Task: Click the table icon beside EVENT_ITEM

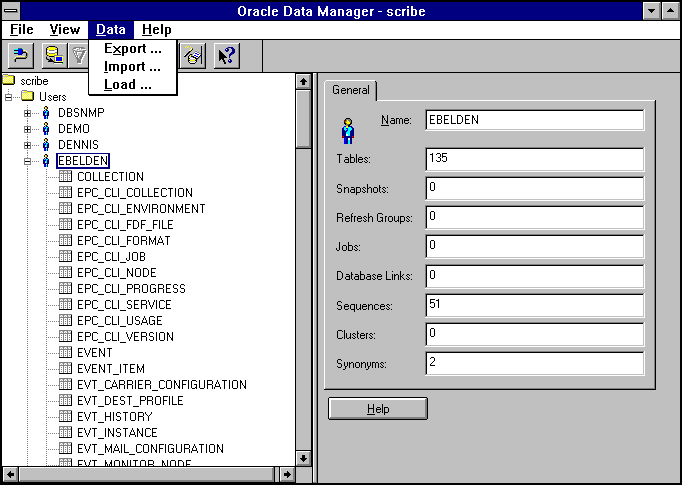Action: point(66,369)
